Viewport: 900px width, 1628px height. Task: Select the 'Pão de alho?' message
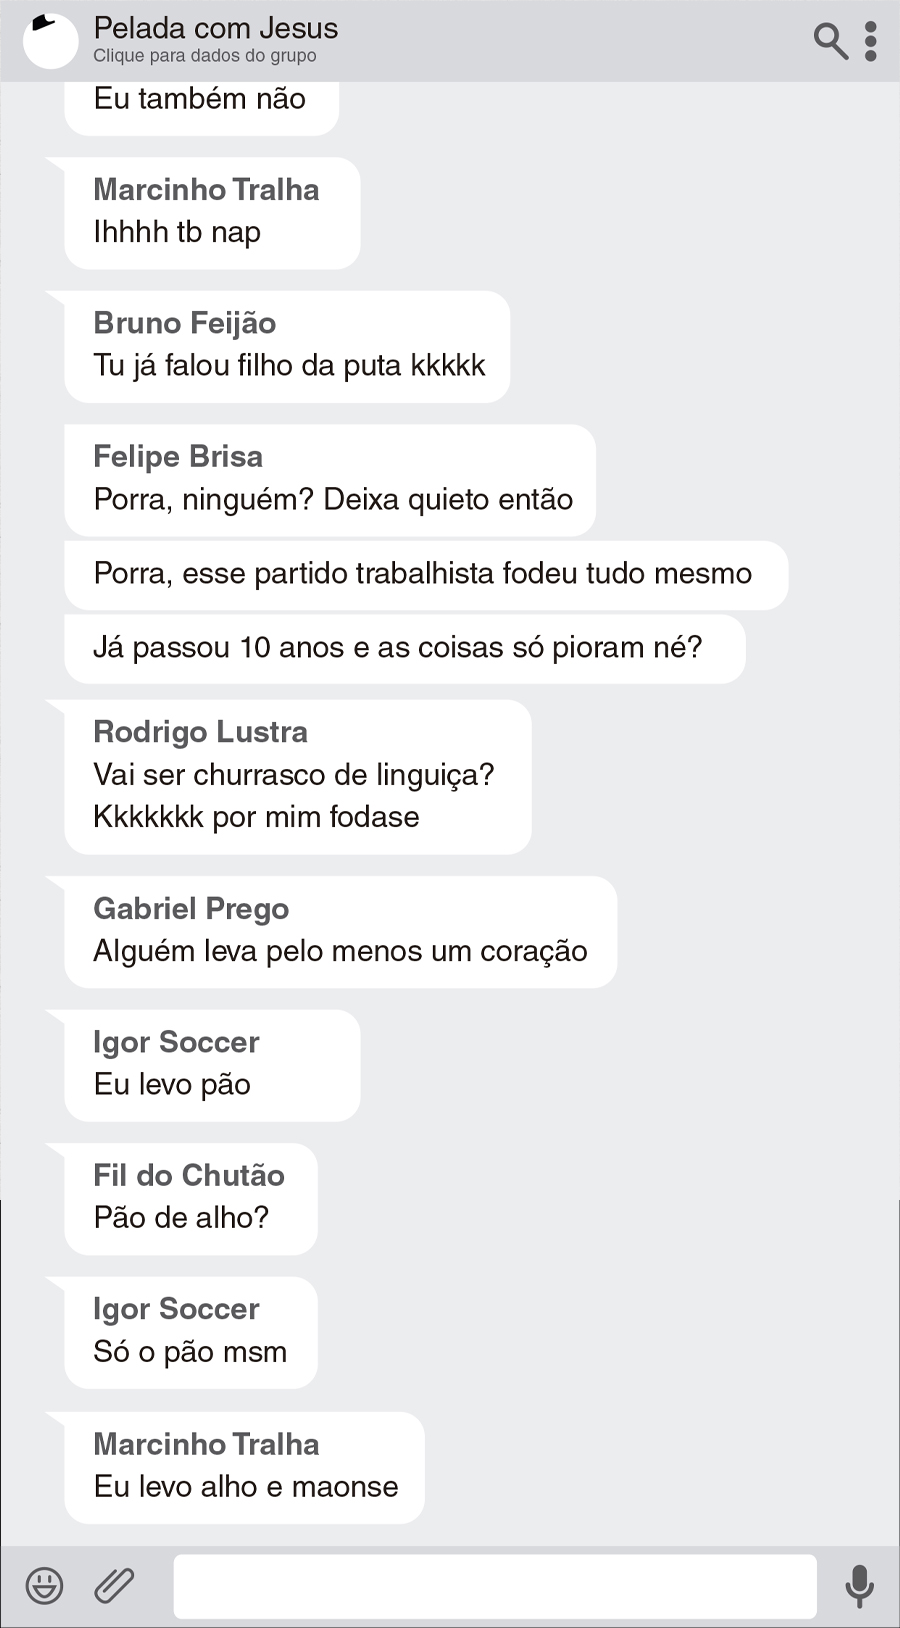pyautogui.click(x=181, y=1218)
